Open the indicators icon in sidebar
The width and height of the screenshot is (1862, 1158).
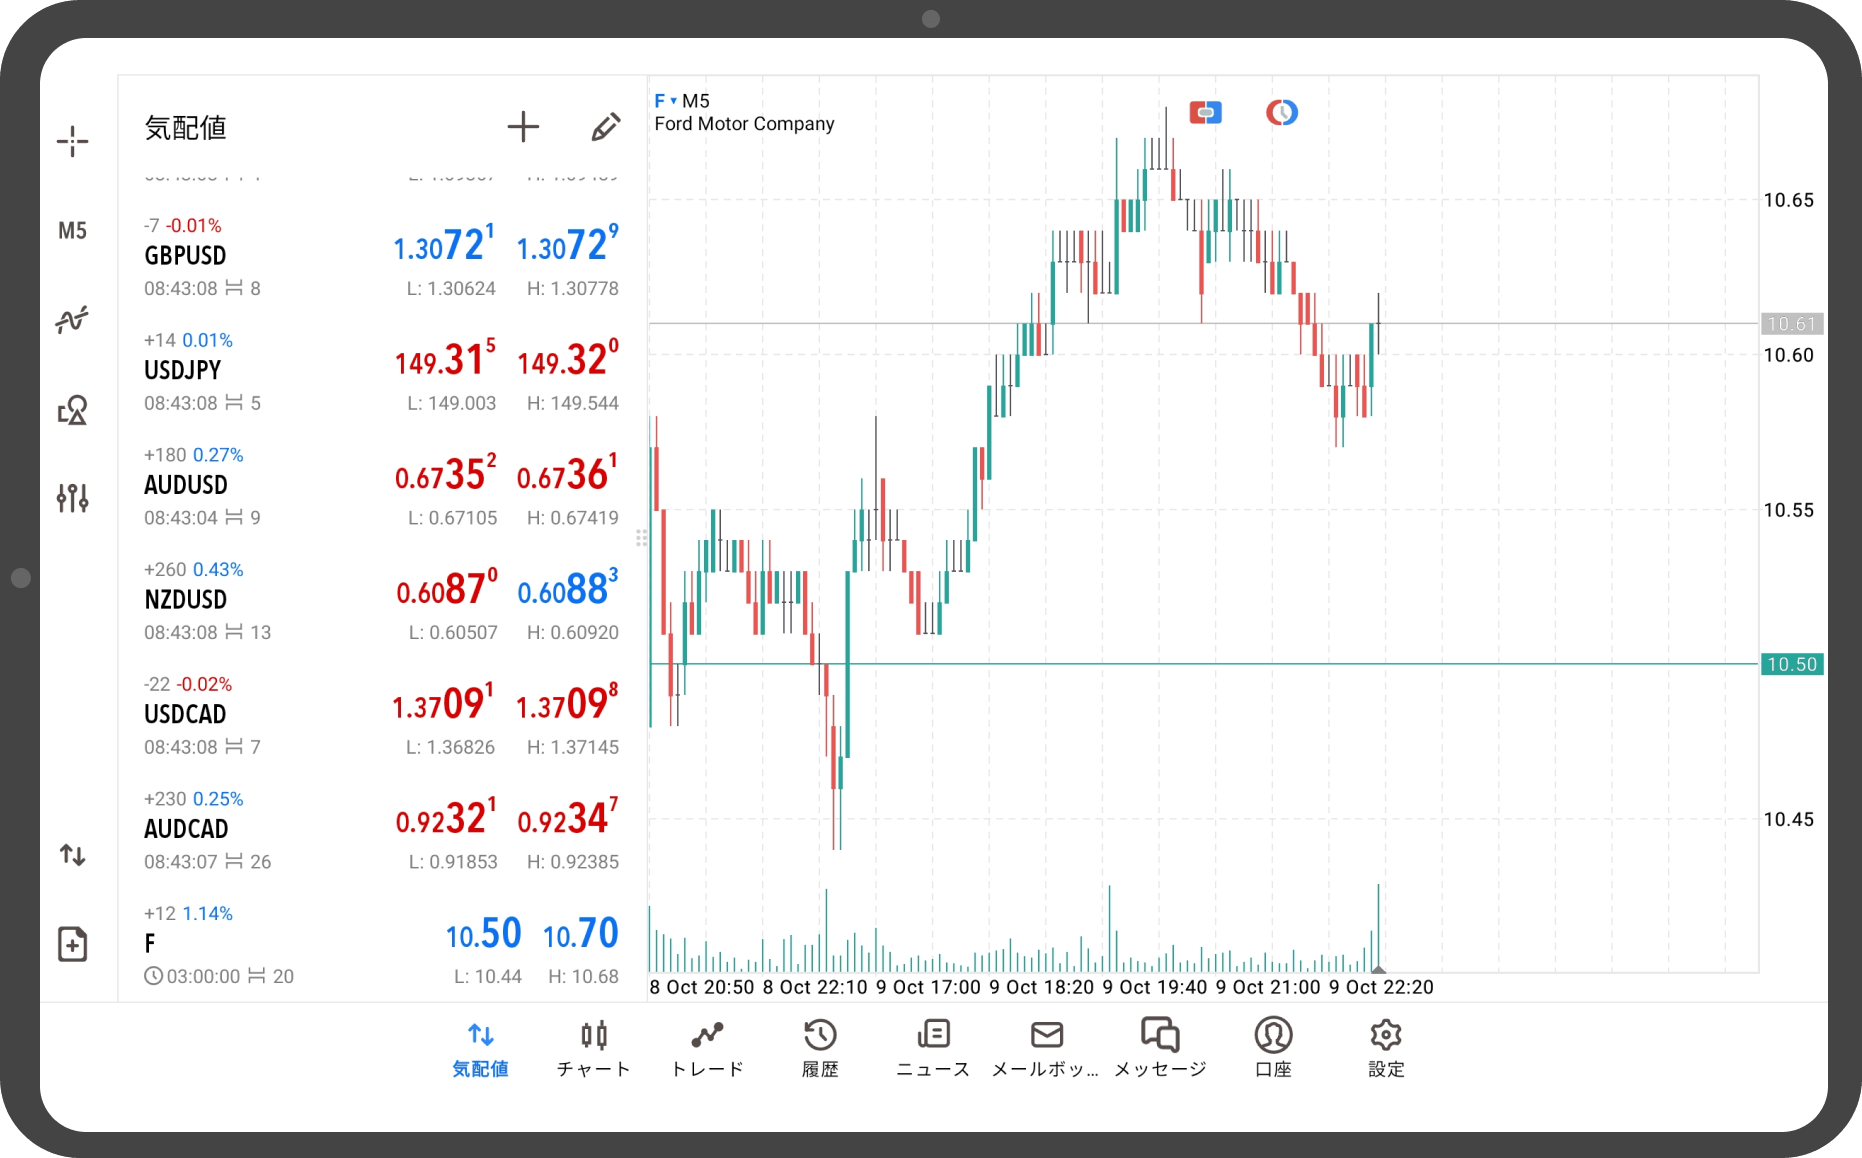72,320
